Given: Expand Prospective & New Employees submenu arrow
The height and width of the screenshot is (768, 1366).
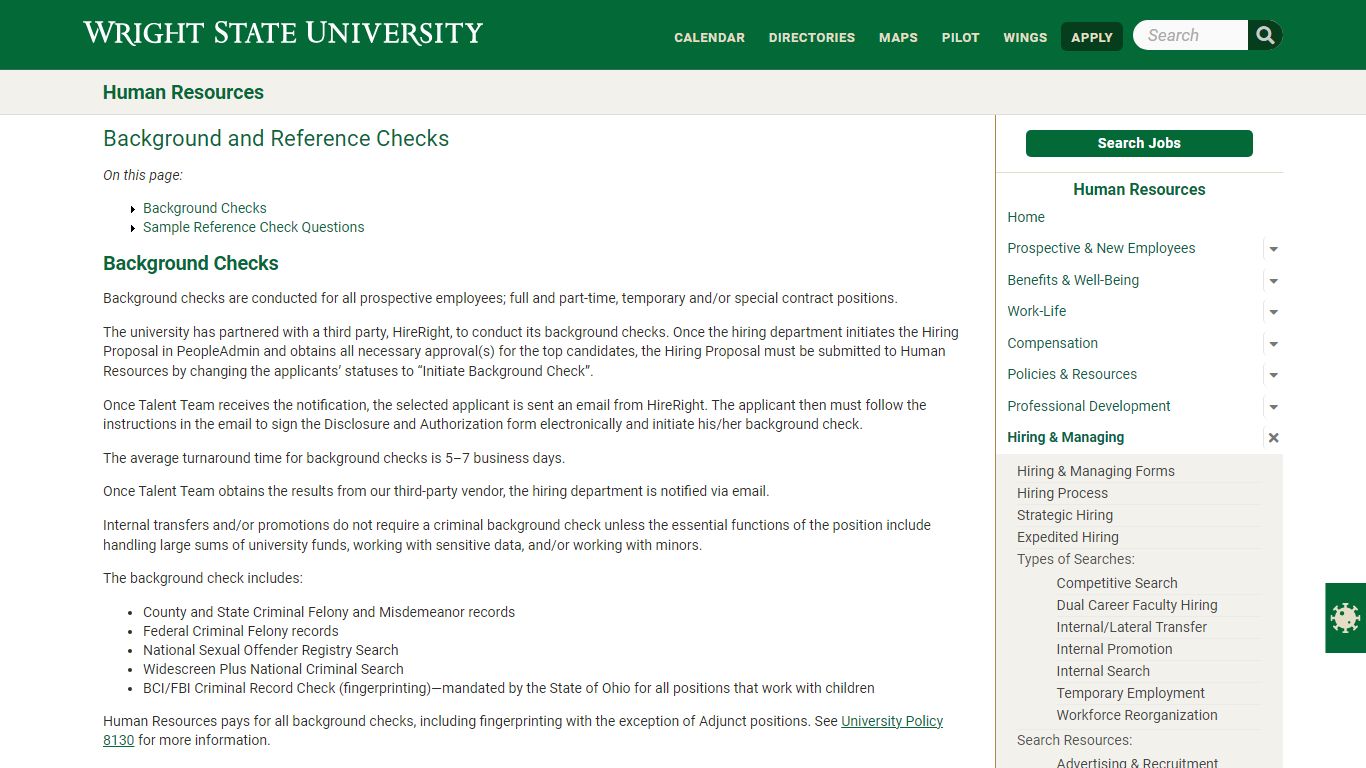Looking at the screenshot, I should pos(1273,249).
